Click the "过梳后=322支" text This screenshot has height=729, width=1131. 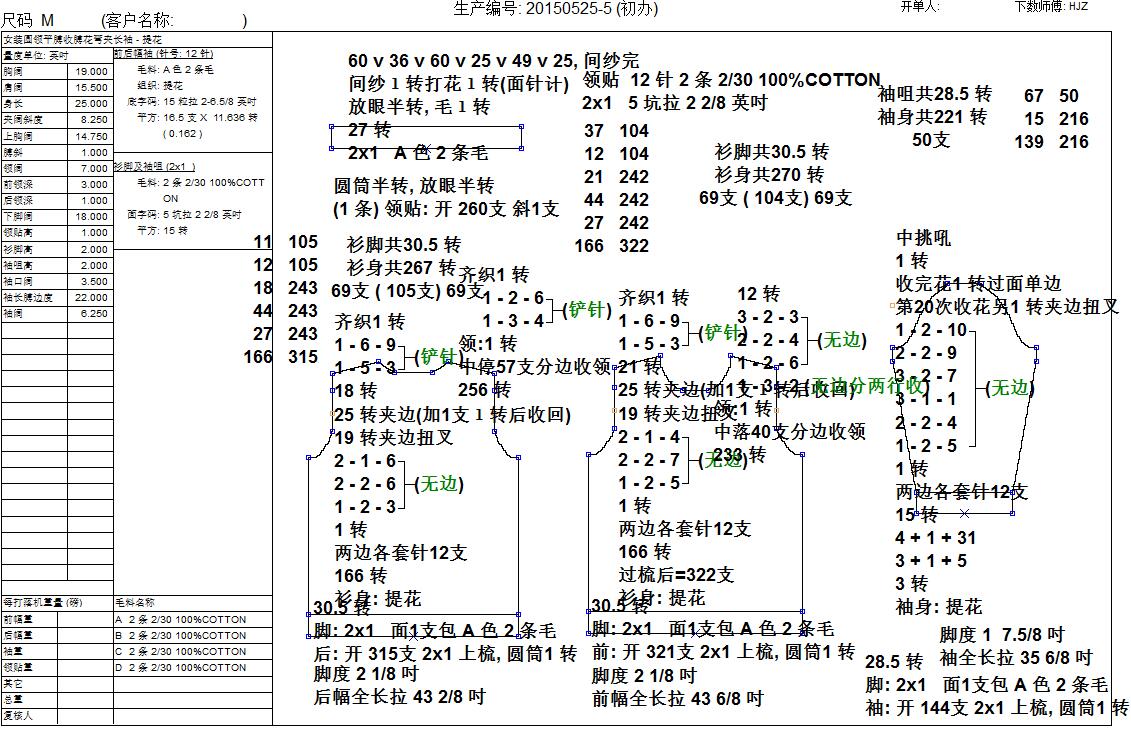[677, 575]
